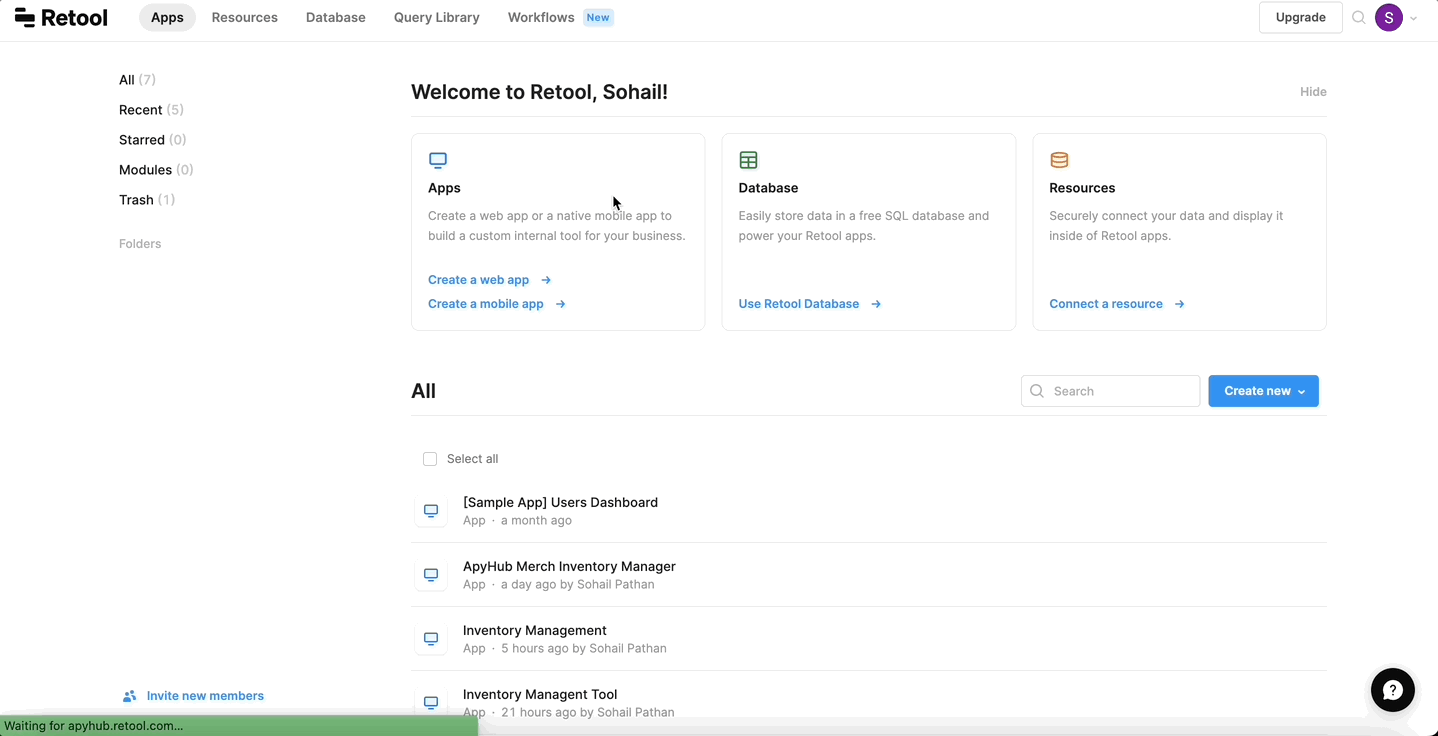The image size is (1438, 736).
Task: Hide the welcome section
Action: [x=1313, y=92]
